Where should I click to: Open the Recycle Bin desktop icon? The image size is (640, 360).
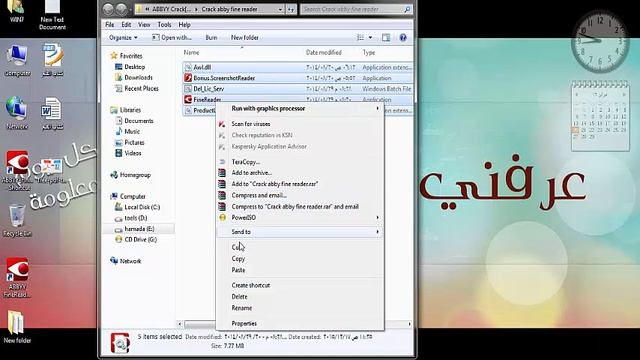(17, 221)
